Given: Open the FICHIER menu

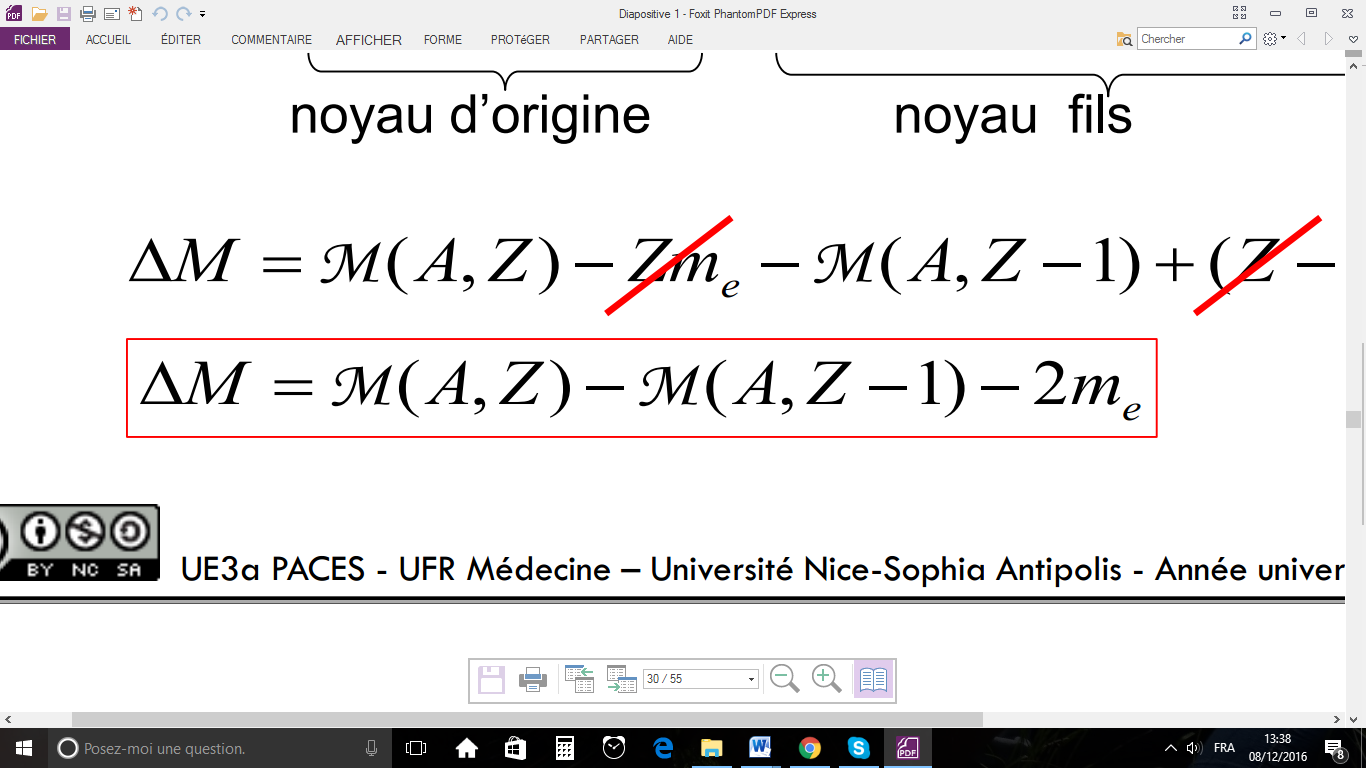Looking at the screenshot, I should pos(35,40).
